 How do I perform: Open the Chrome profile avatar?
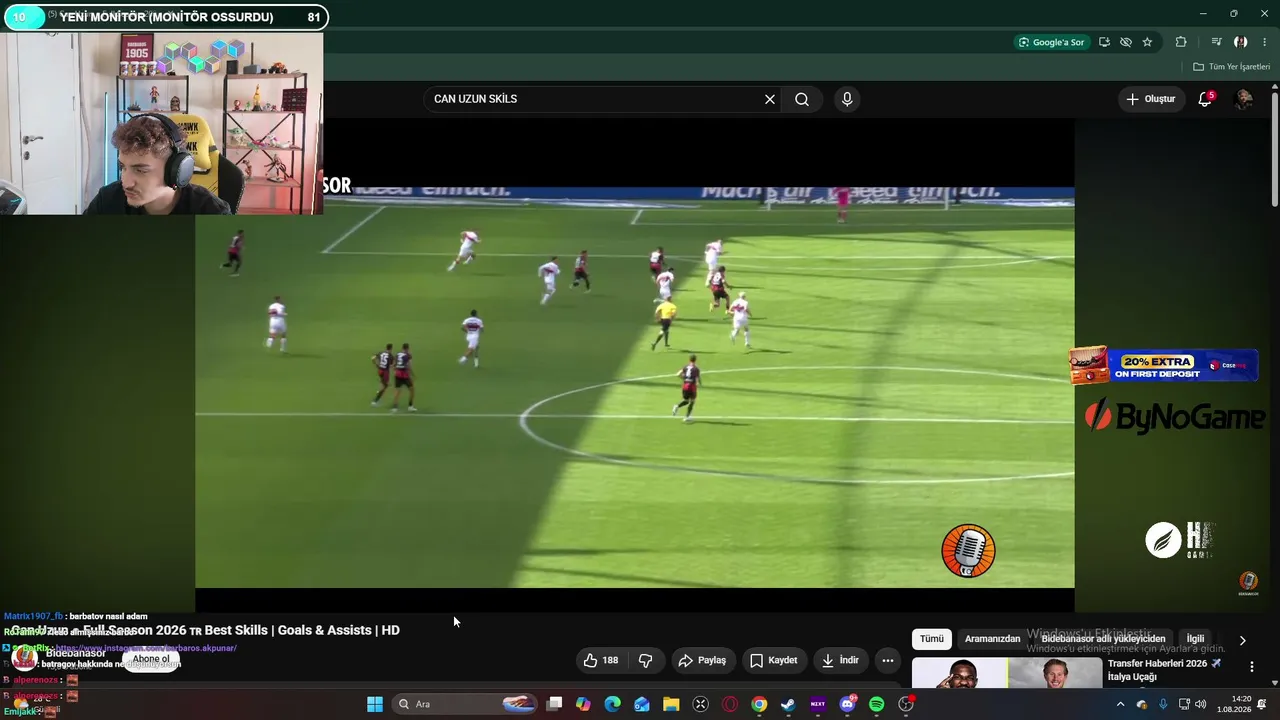point(1241,42)
